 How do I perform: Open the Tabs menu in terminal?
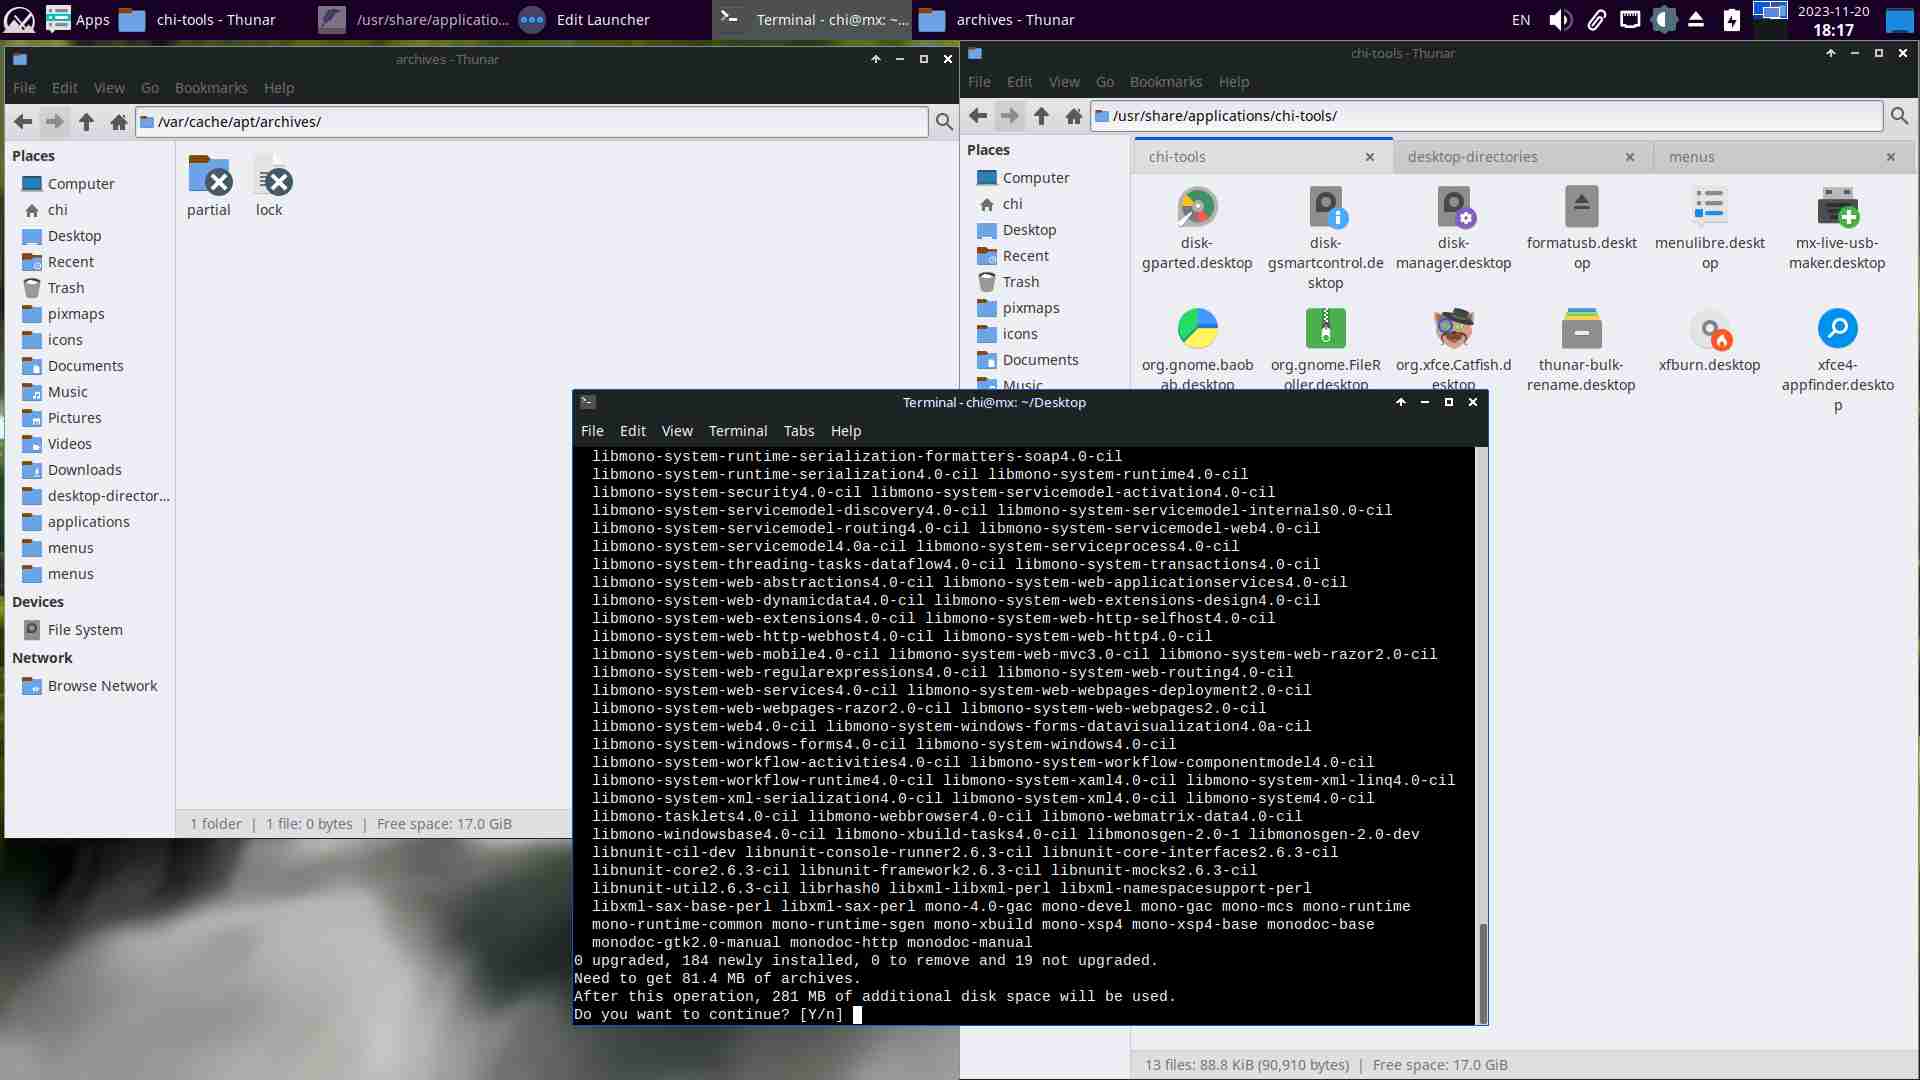[x=798, y=431]
